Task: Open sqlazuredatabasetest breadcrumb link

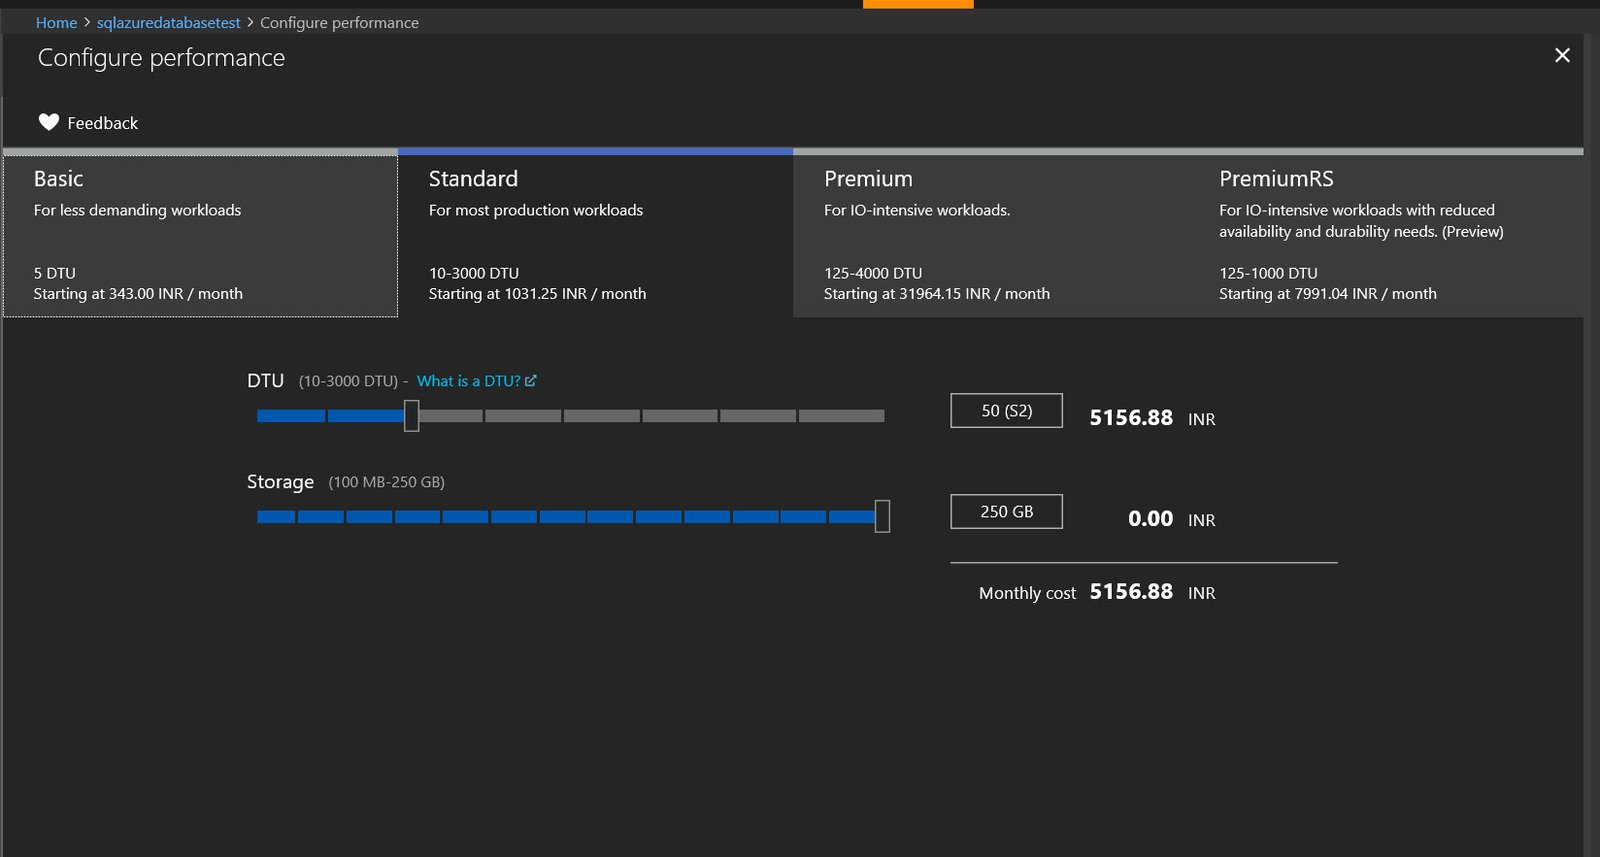Action: [169, 22]
